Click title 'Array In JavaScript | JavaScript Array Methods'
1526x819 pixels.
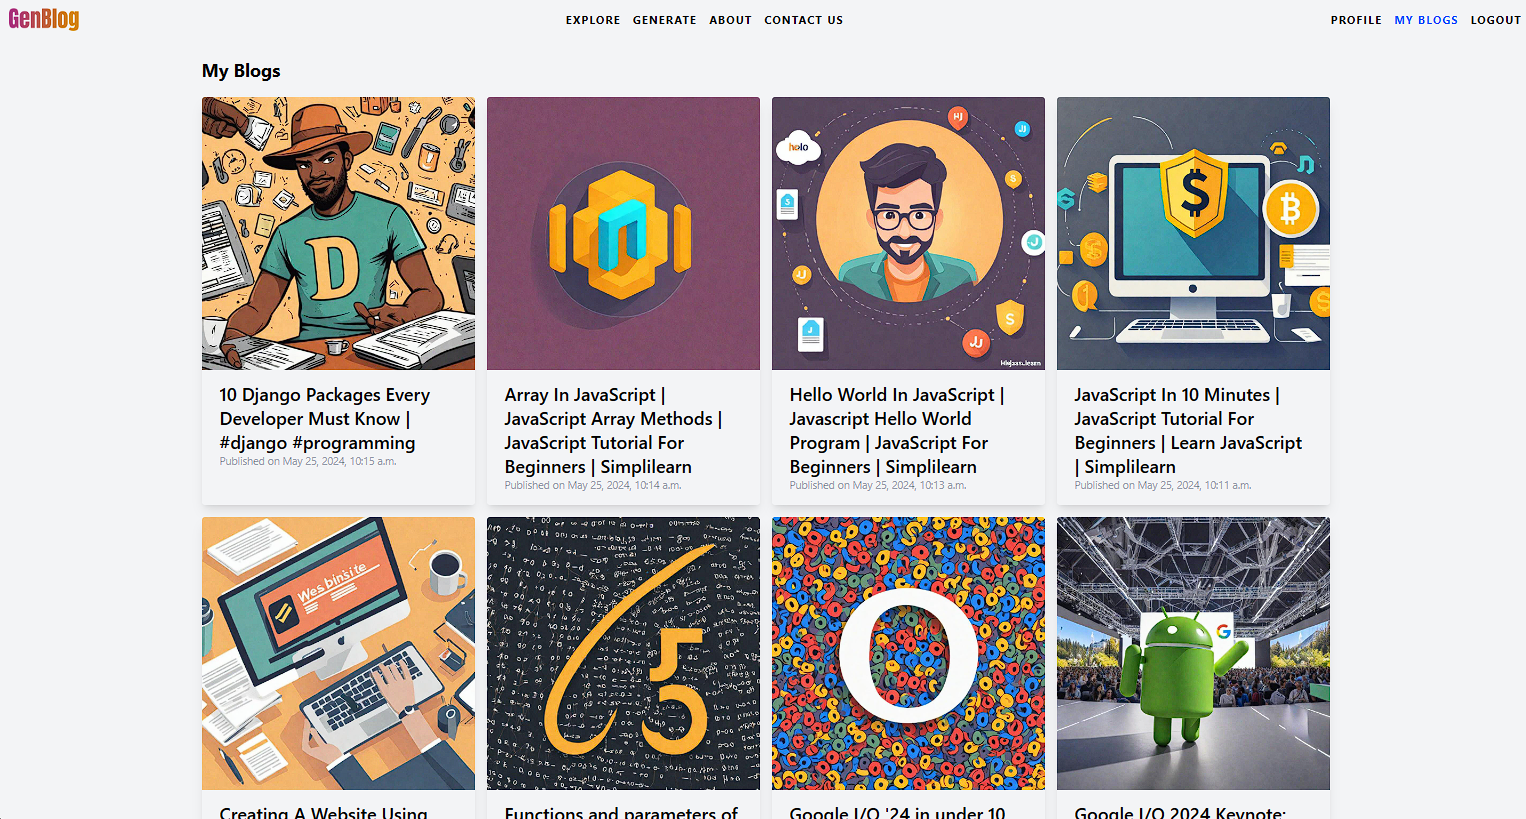pos(613,431)
